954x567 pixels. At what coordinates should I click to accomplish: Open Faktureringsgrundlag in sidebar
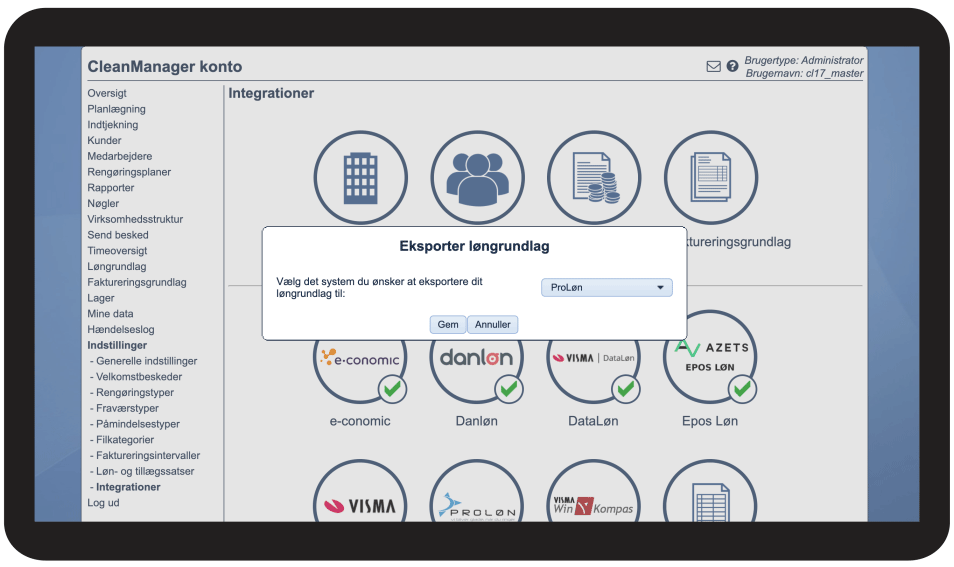[x=137, y=283]
